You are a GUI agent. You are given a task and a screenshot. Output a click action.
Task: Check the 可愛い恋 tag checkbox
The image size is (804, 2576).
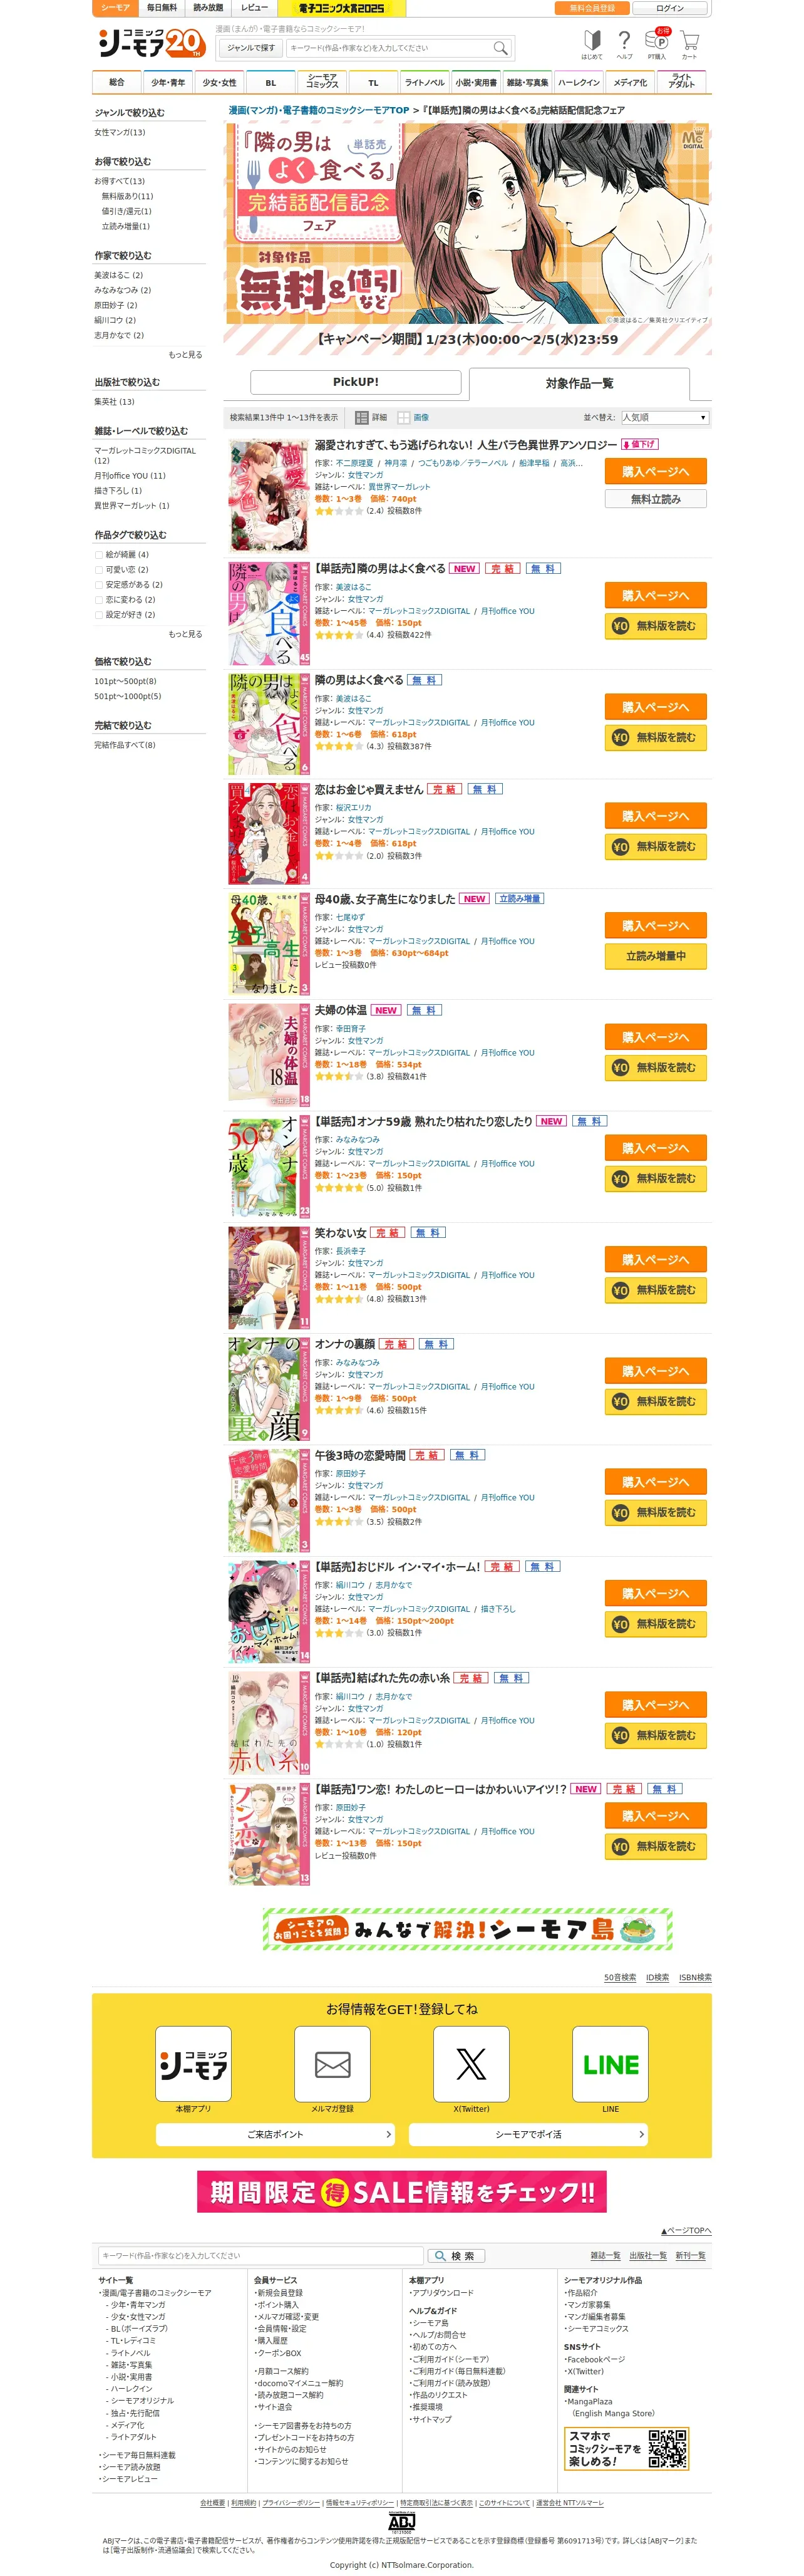98,569
